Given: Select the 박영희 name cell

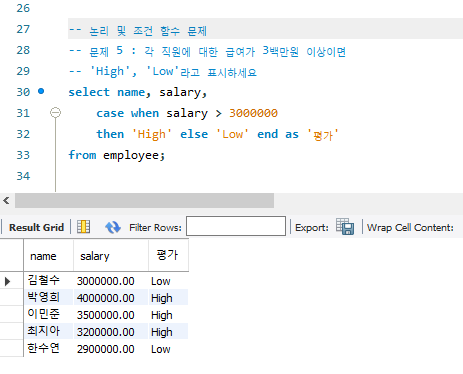Looking at the screenshot, I should pyautogui.click(x=49, y=298).
